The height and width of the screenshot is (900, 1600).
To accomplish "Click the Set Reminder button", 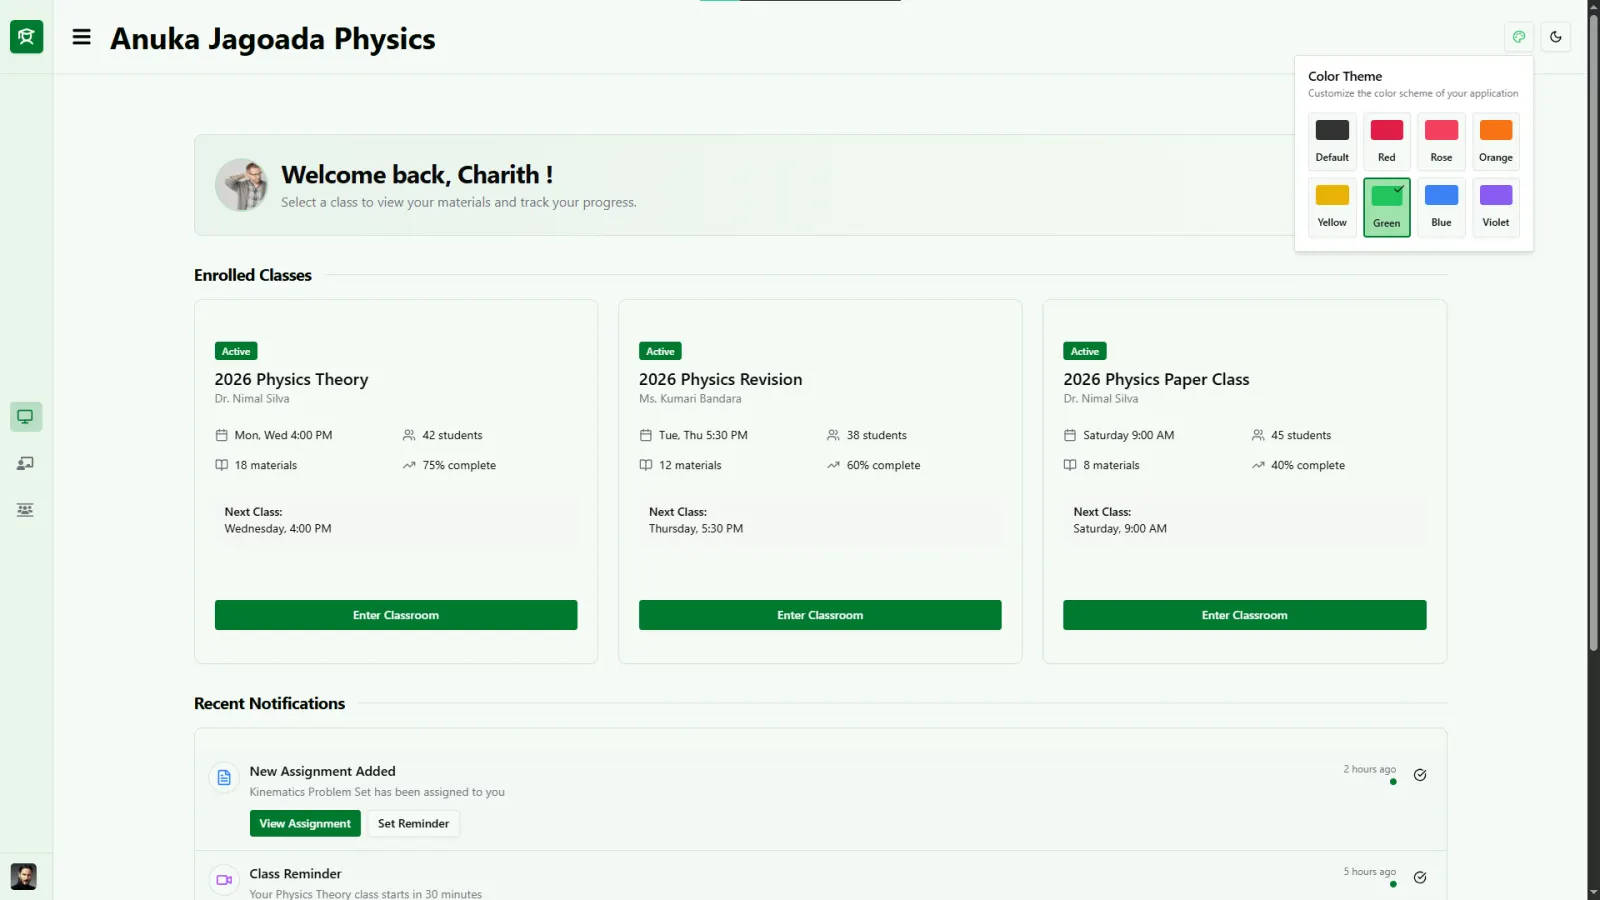I will [414, 823].
